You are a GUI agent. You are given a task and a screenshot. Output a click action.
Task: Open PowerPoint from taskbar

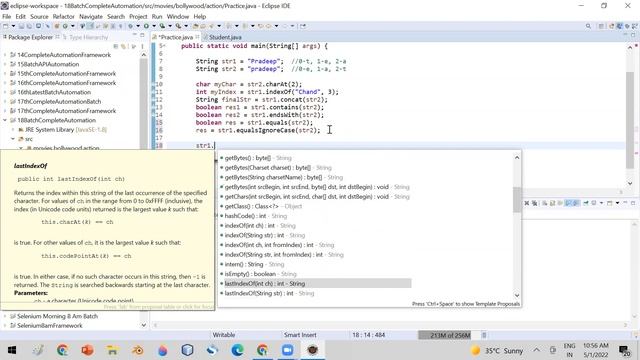[87, 350]
